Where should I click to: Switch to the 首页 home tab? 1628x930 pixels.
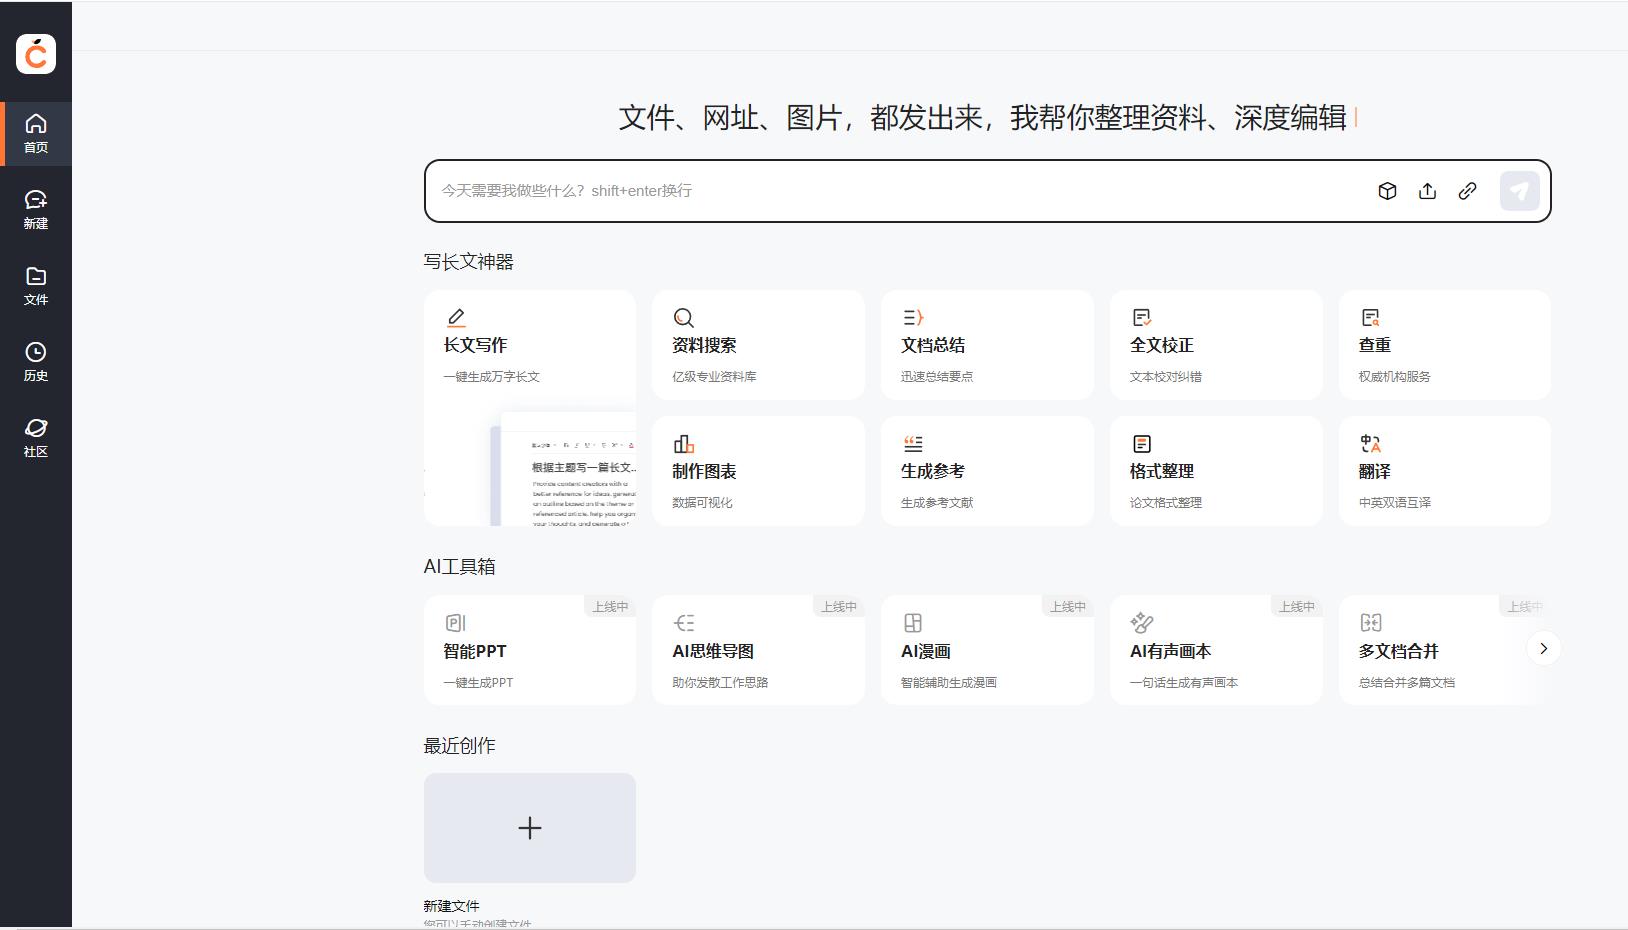coord(36,134)
